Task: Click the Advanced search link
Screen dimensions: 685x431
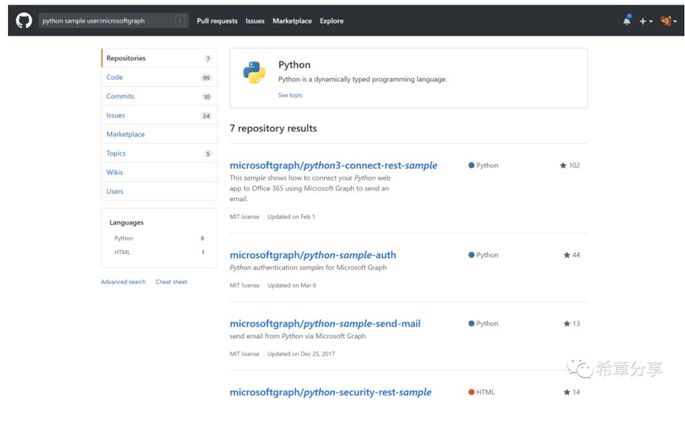Action: pos(123,282)
